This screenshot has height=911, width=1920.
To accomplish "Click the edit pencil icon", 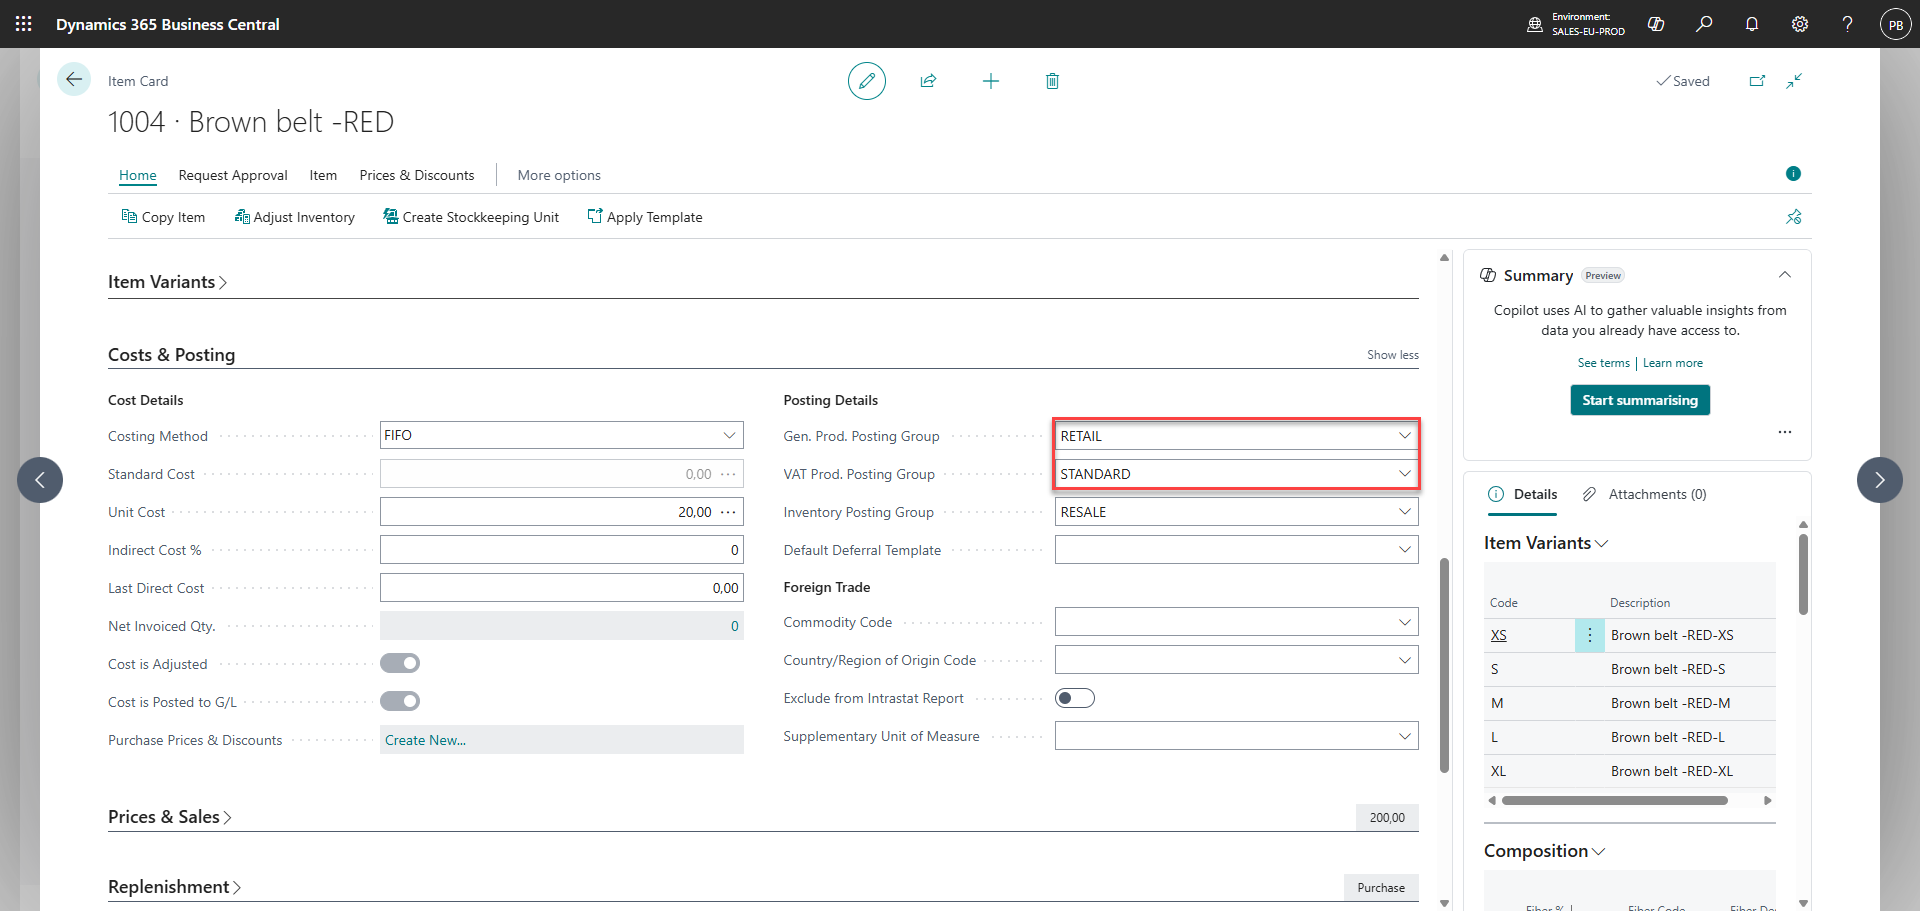I will 867,81.
